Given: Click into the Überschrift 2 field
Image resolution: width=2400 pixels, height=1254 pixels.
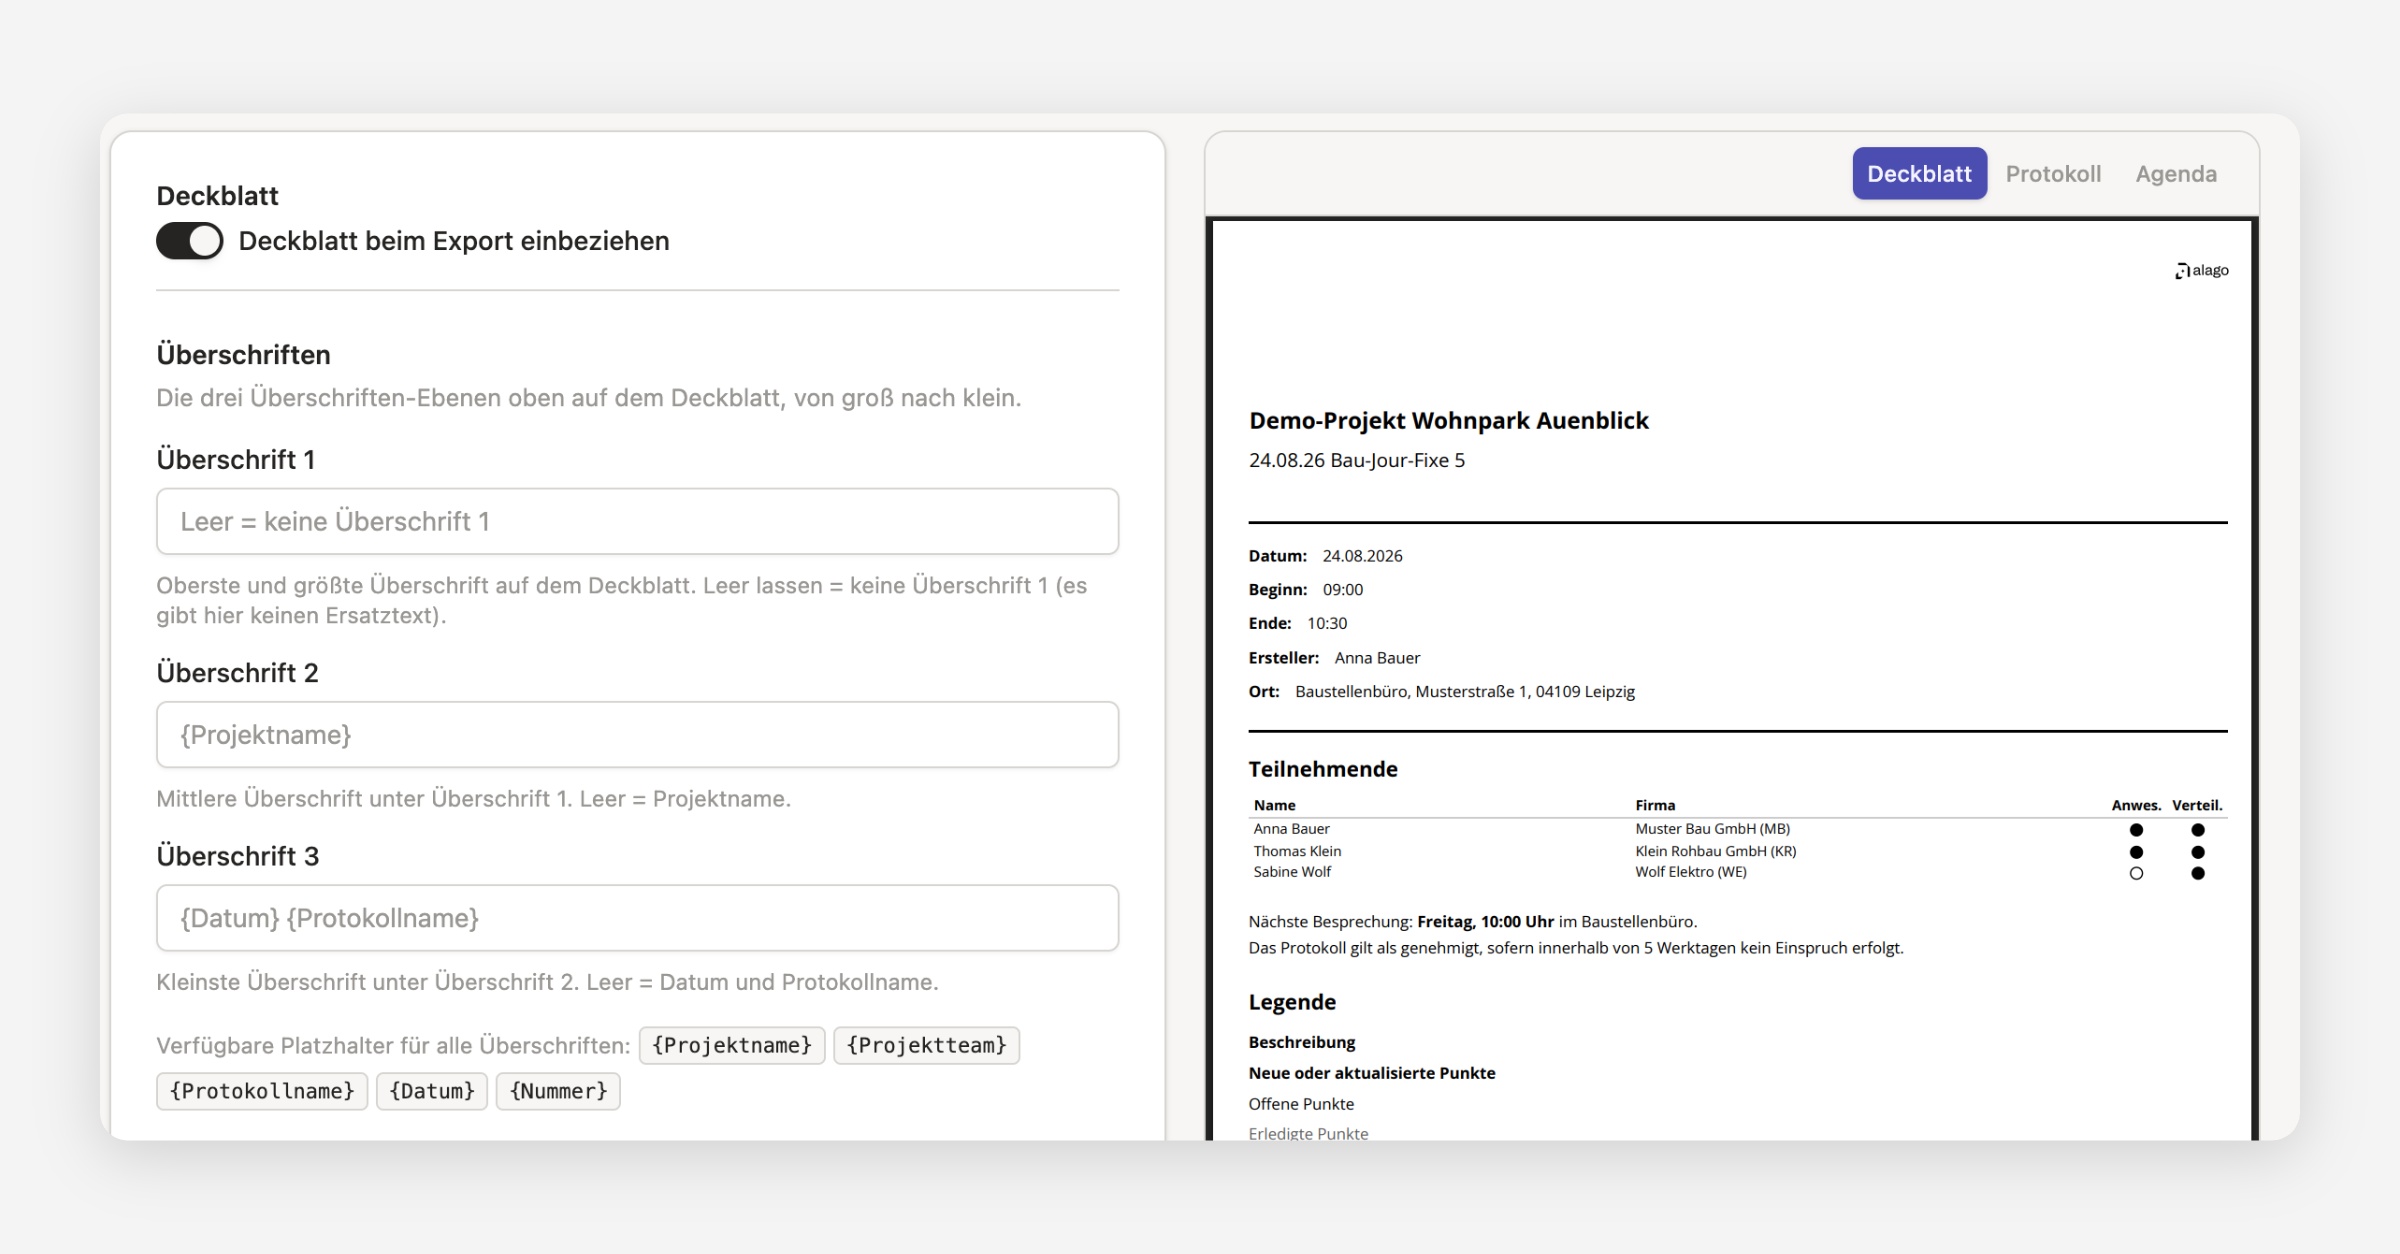Looking at the screenshot, I should pos(637,734).
